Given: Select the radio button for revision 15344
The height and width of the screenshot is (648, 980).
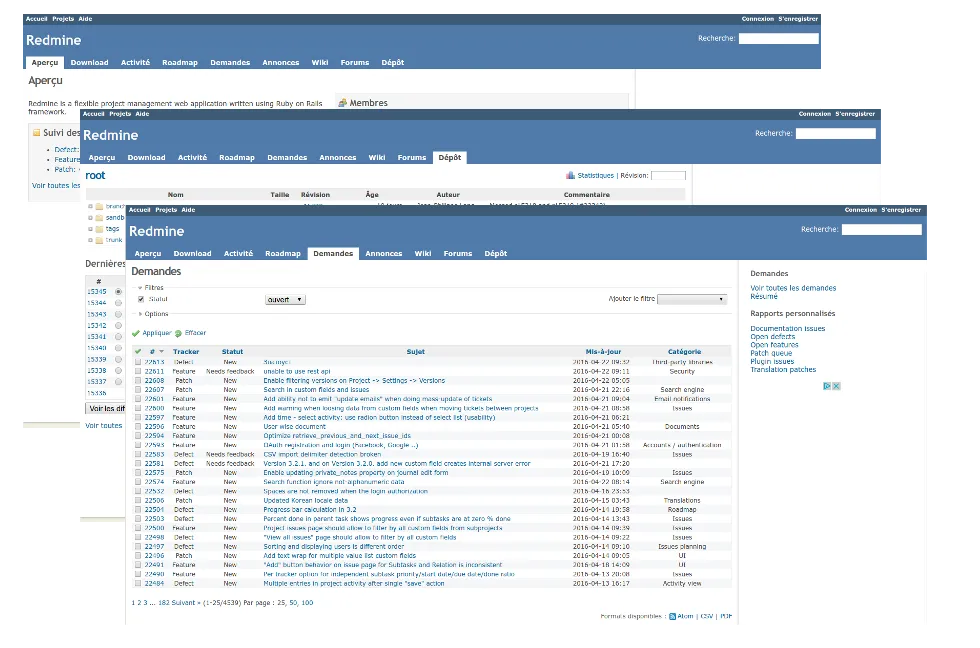Looking at the screenshot, I should [118, 303].
